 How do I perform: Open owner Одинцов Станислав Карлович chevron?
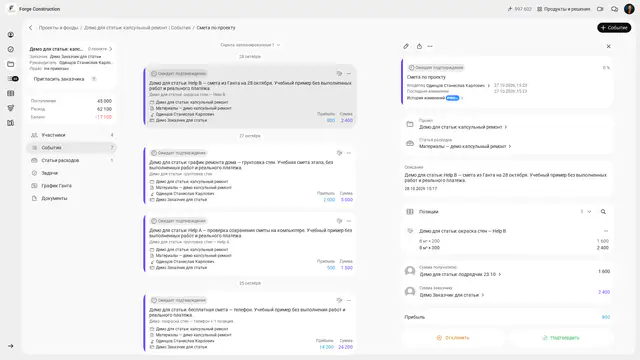489,86
